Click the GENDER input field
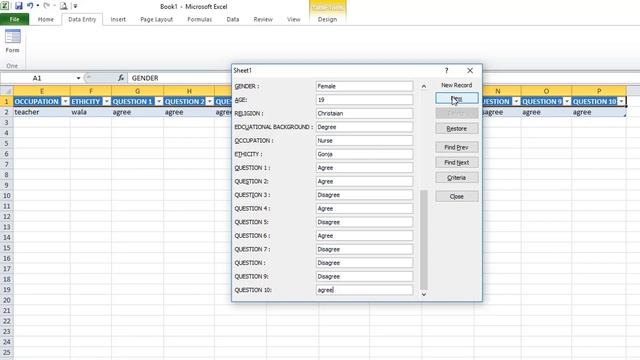 pos(364,86)
